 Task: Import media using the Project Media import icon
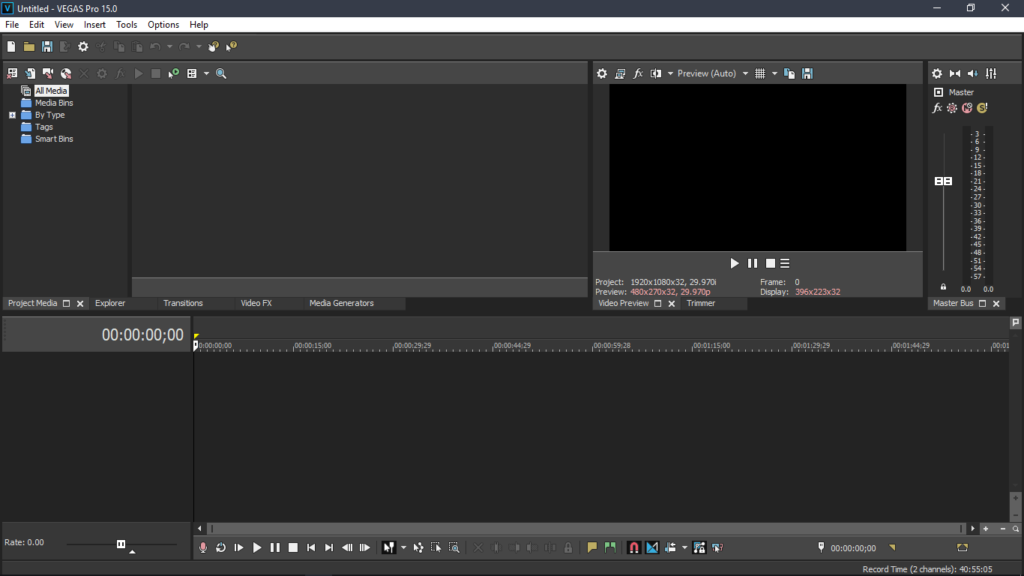tap(29, 73)
